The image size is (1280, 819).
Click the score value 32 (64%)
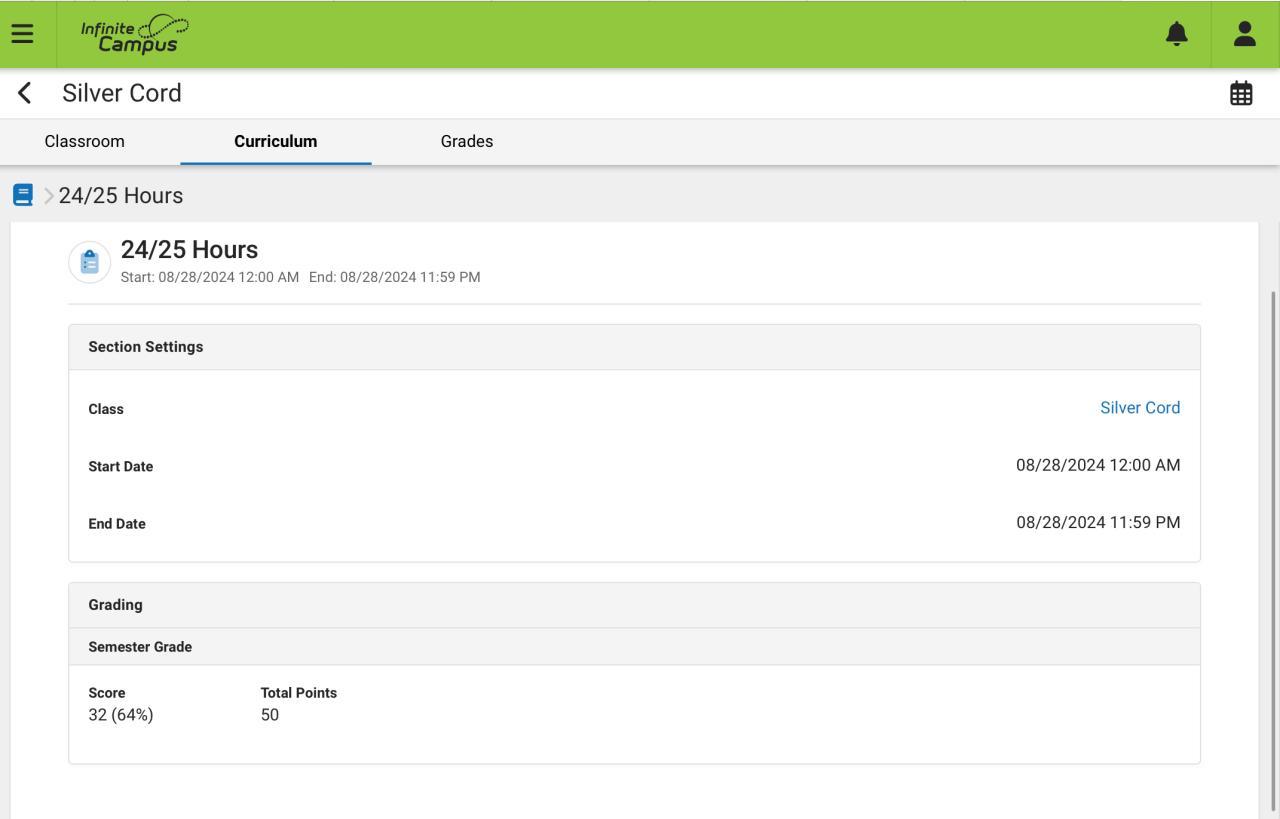[x=121, y=715]
